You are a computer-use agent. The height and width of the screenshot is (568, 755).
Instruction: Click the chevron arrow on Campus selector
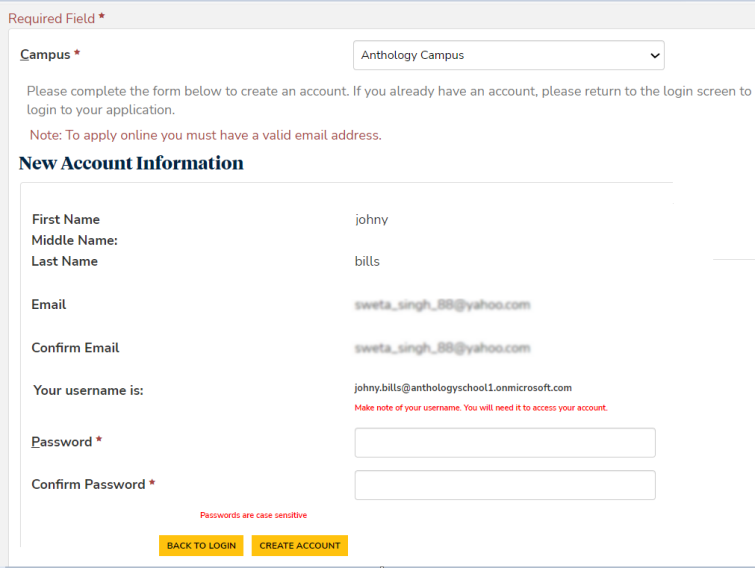pos(655,55)
